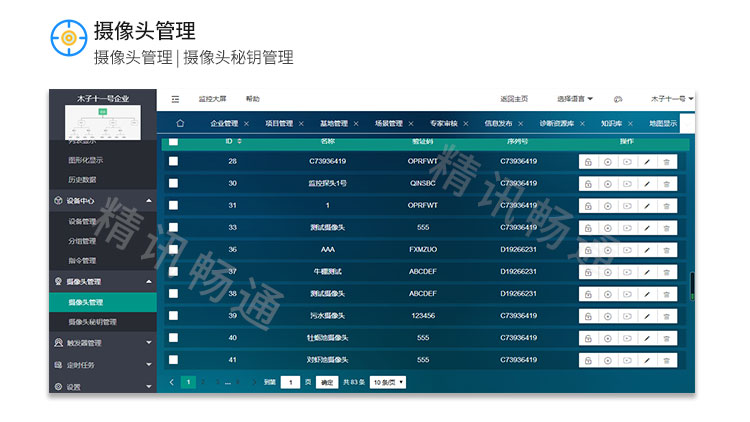Go to the home tab icon
The height and width of the screenshot is (422, 750).
point(180,123)
